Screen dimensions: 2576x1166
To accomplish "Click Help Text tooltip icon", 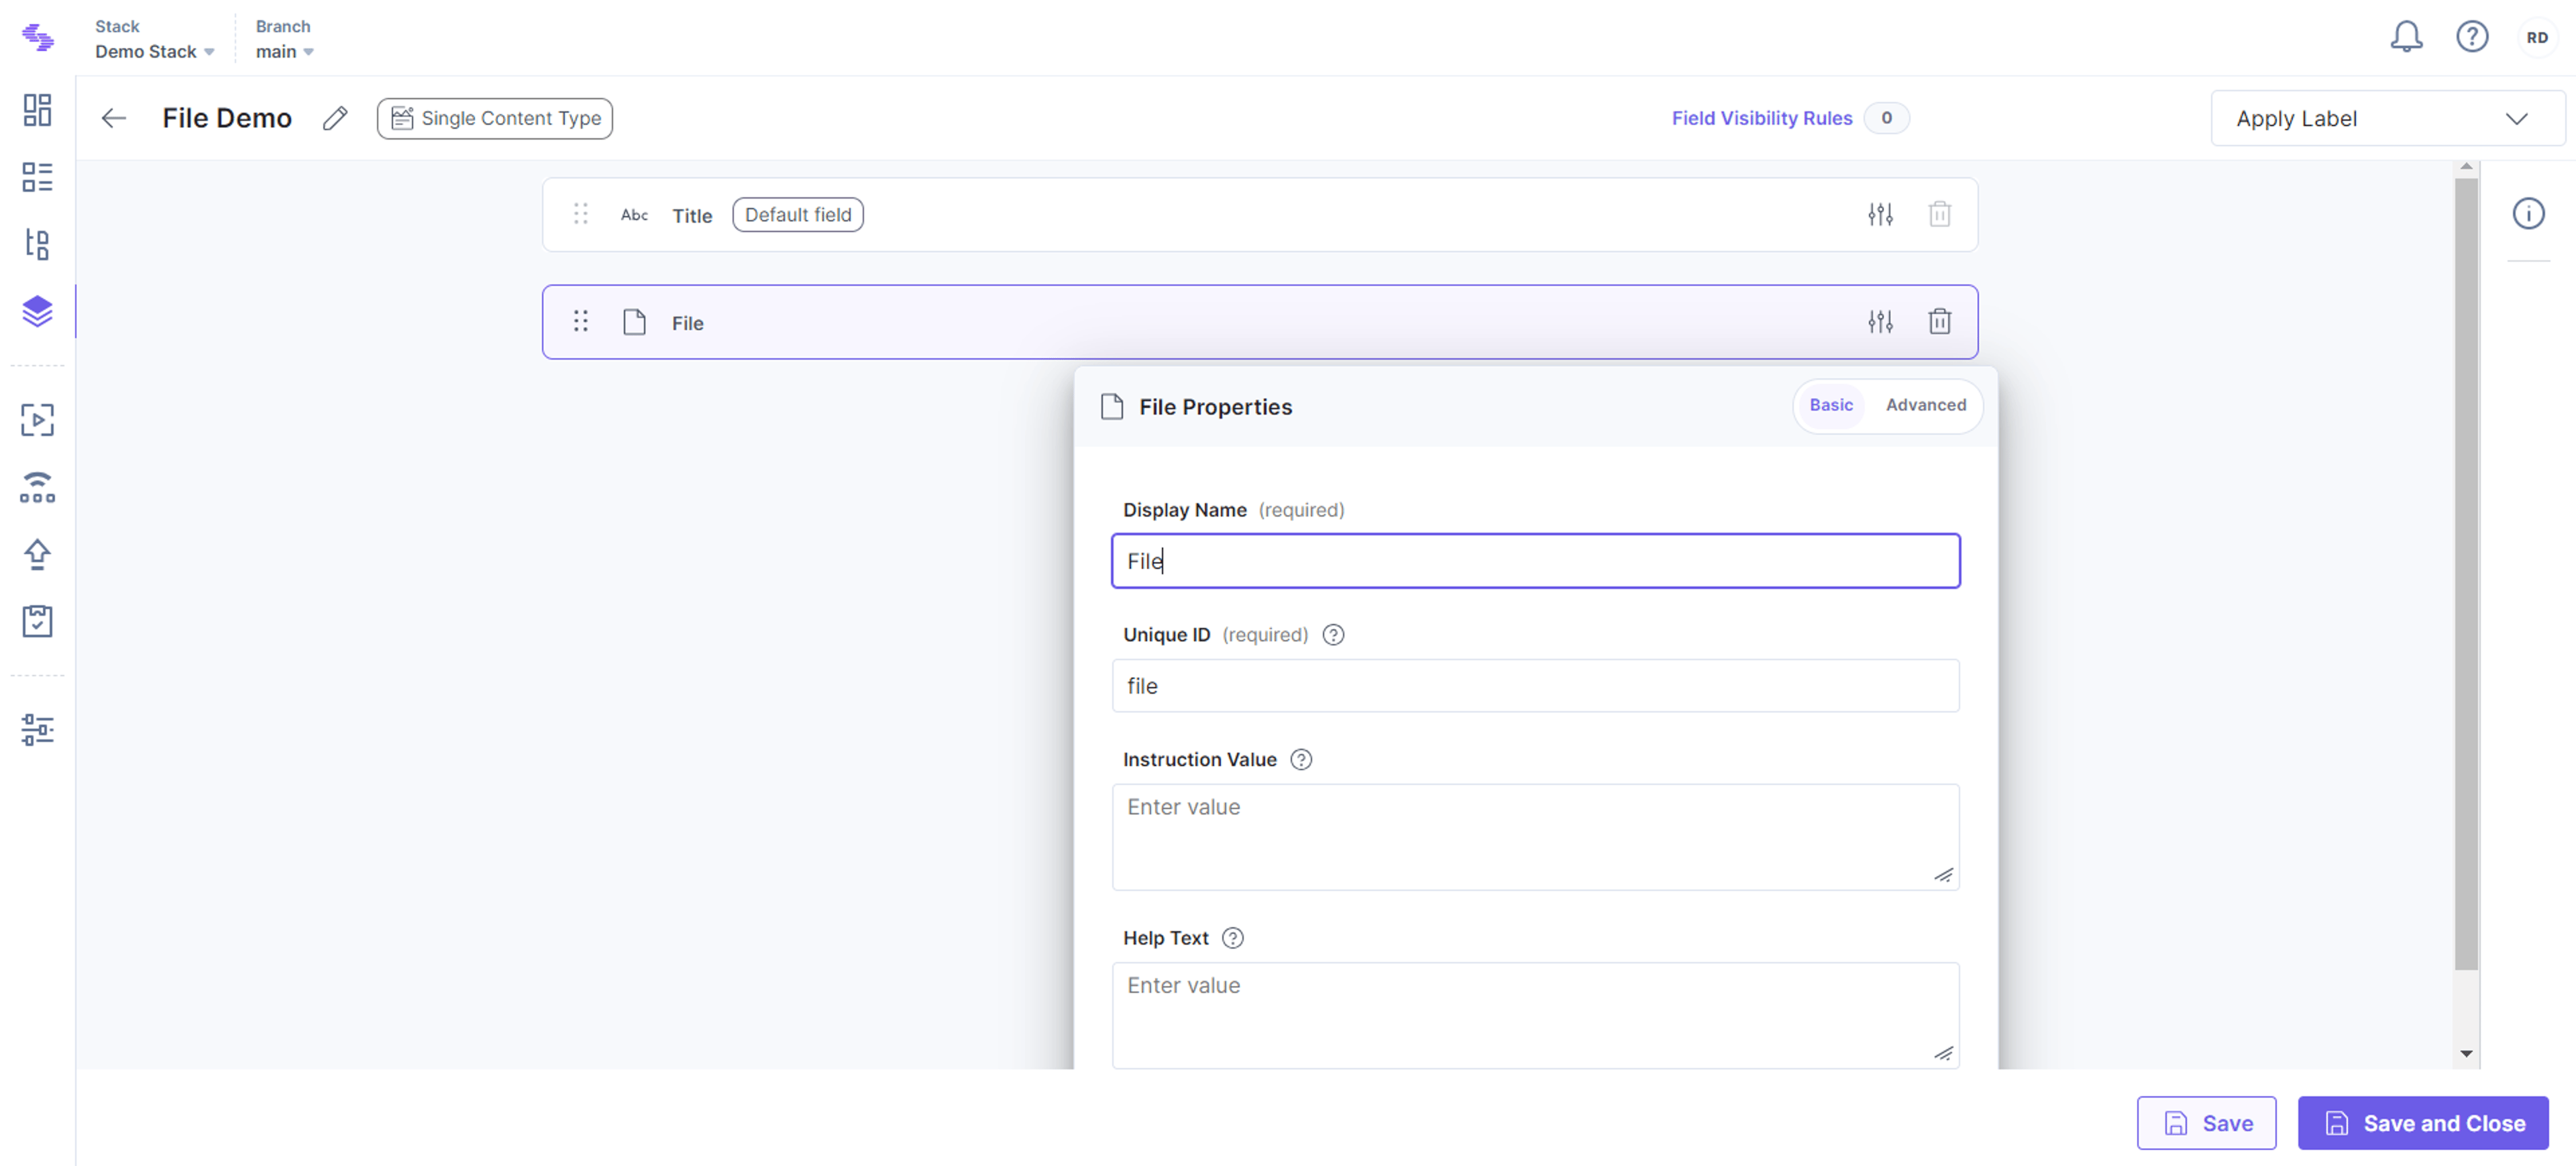I will [x=1233, y=938].
